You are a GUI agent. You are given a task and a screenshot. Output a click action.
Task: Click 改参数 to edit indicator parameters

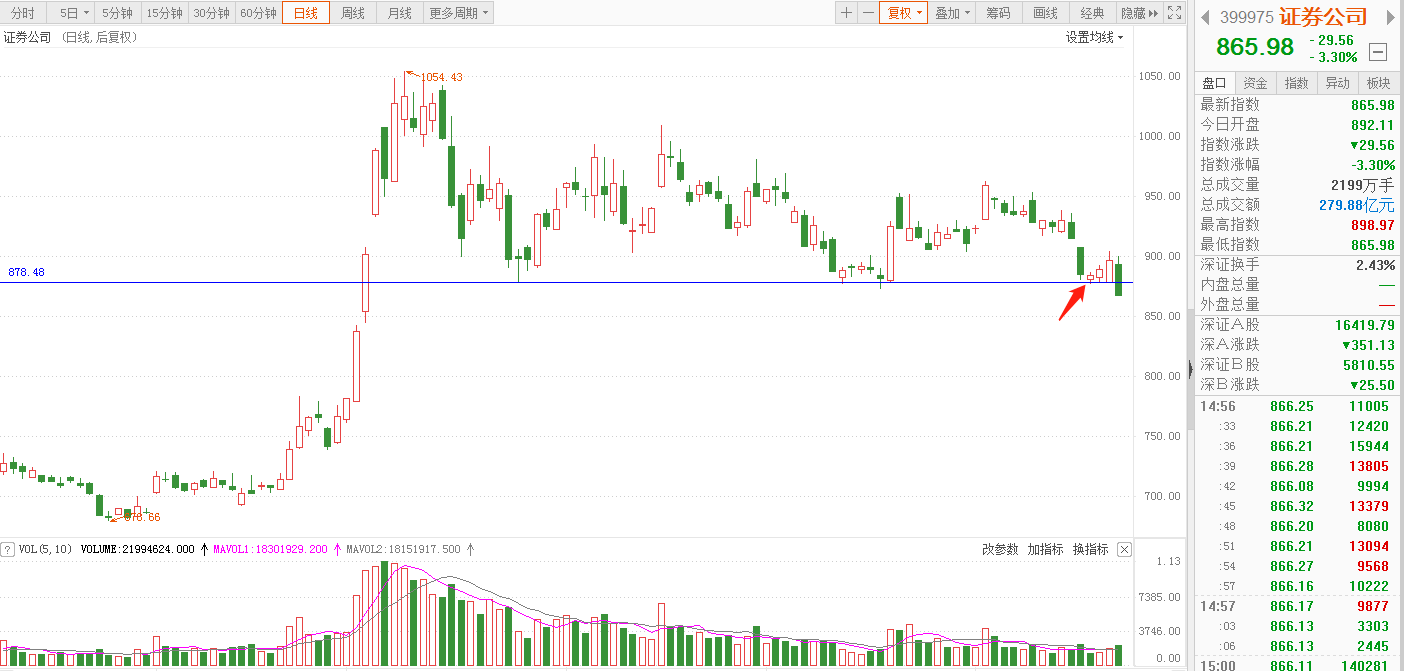[1000, 549]
